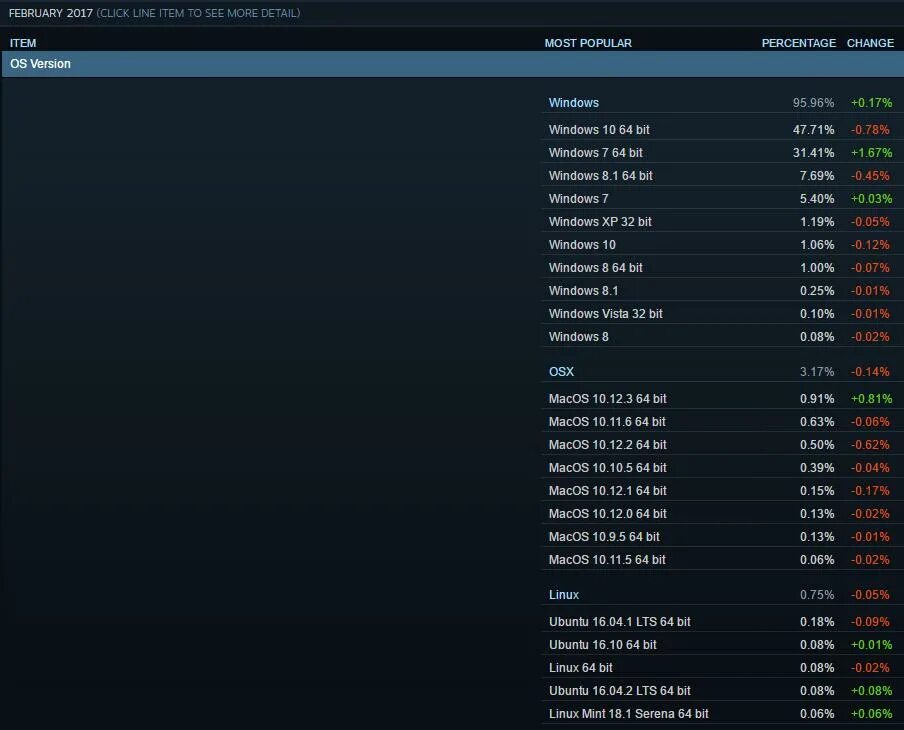Screen dimensions: 904x730
Task: Click the +0.81% change value
Action: click(872, 399)
